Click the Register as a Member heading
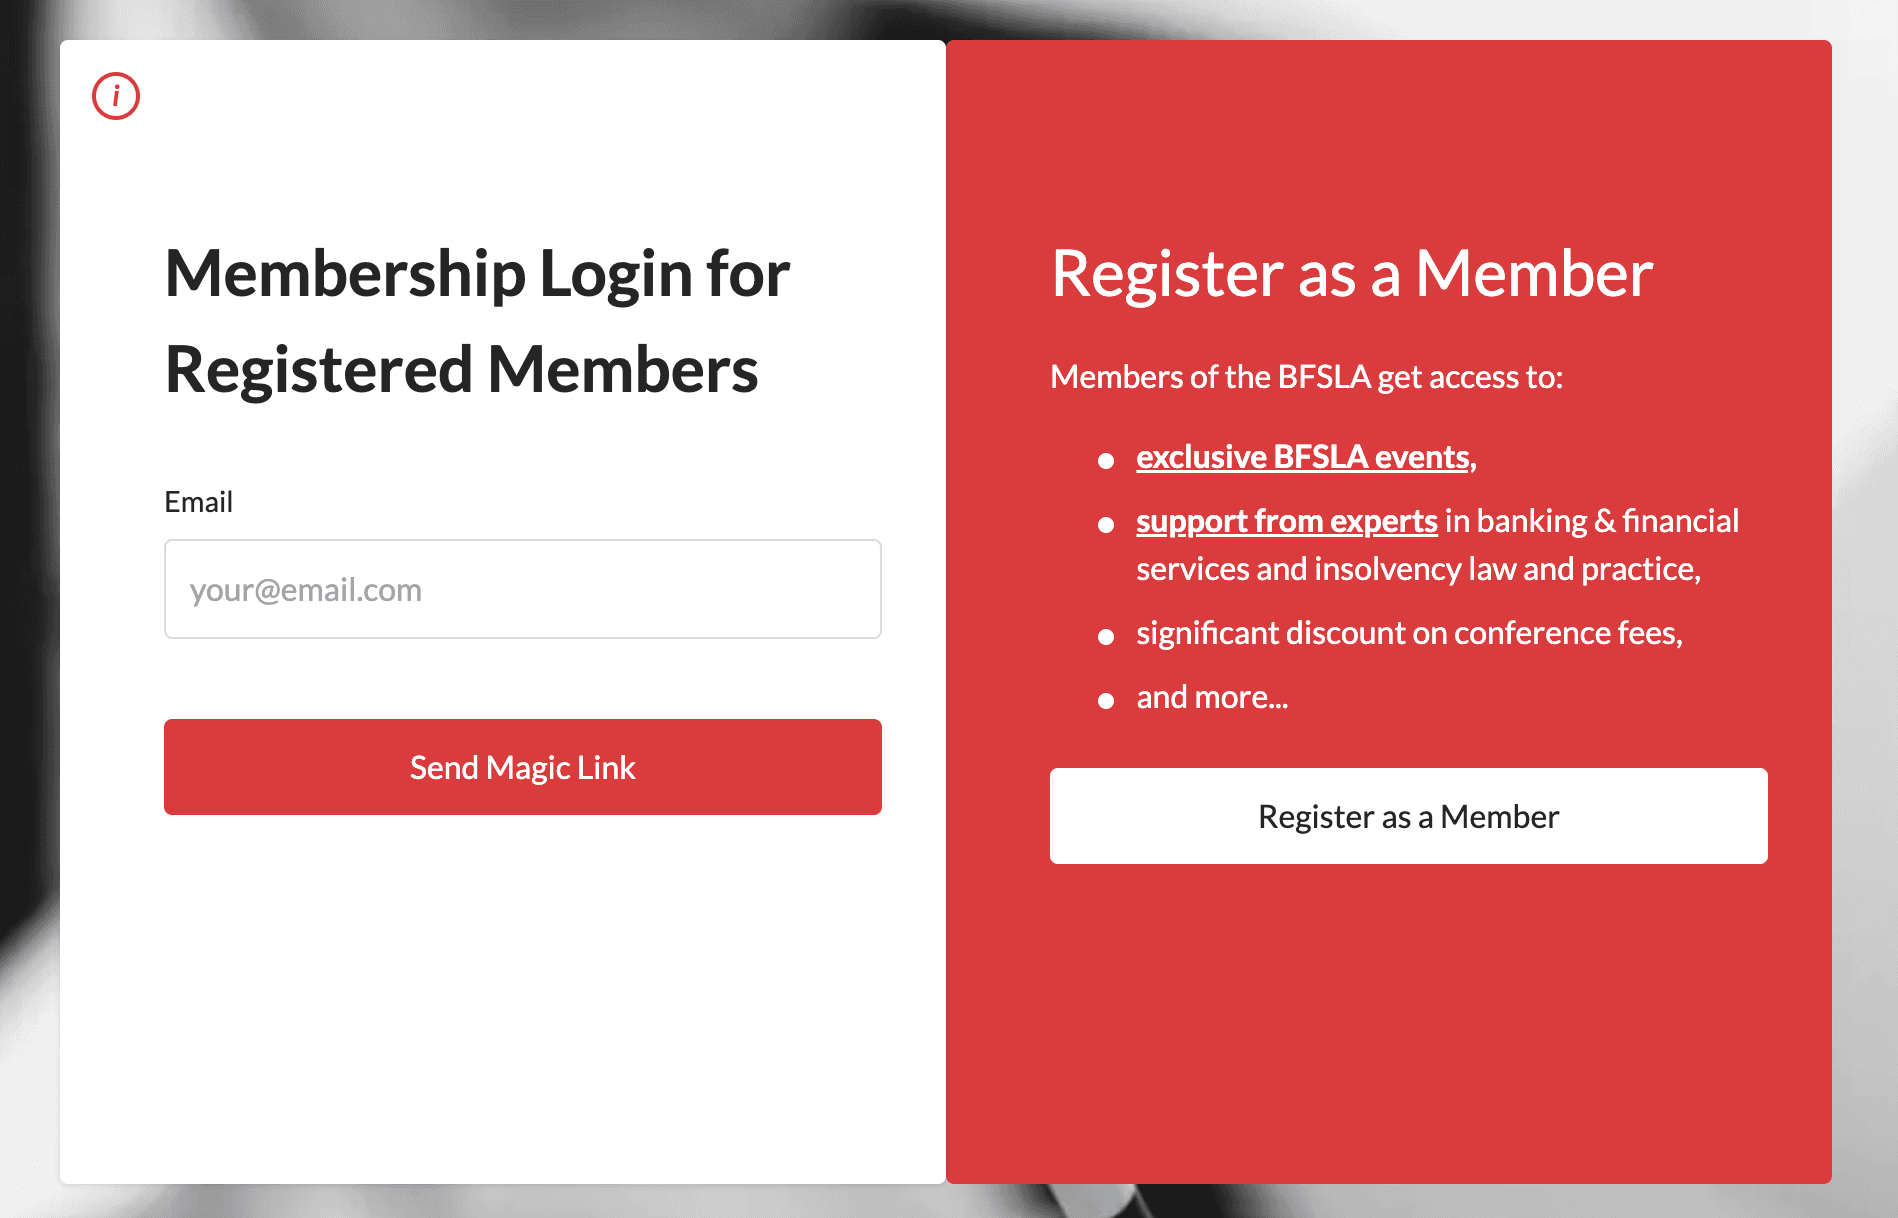The image size is (1898, 1218). tap(1351, 275)
